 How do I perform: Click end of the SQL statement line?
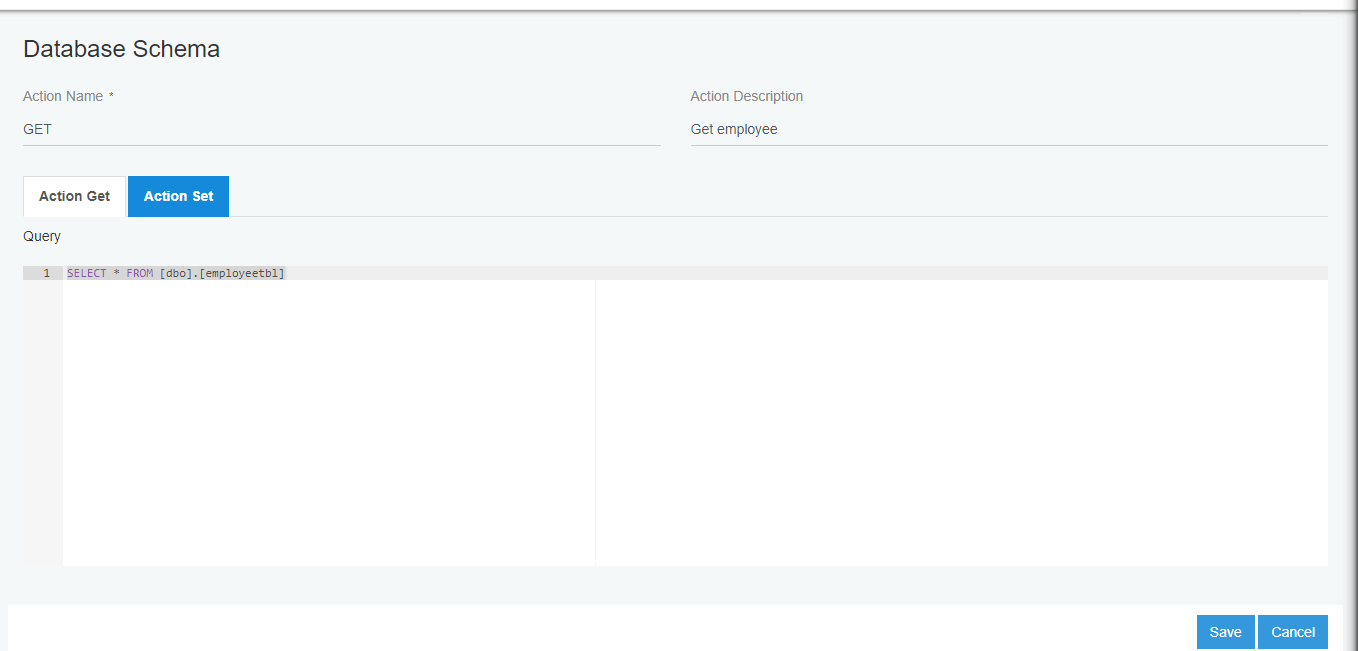click(x=286, y=272)
